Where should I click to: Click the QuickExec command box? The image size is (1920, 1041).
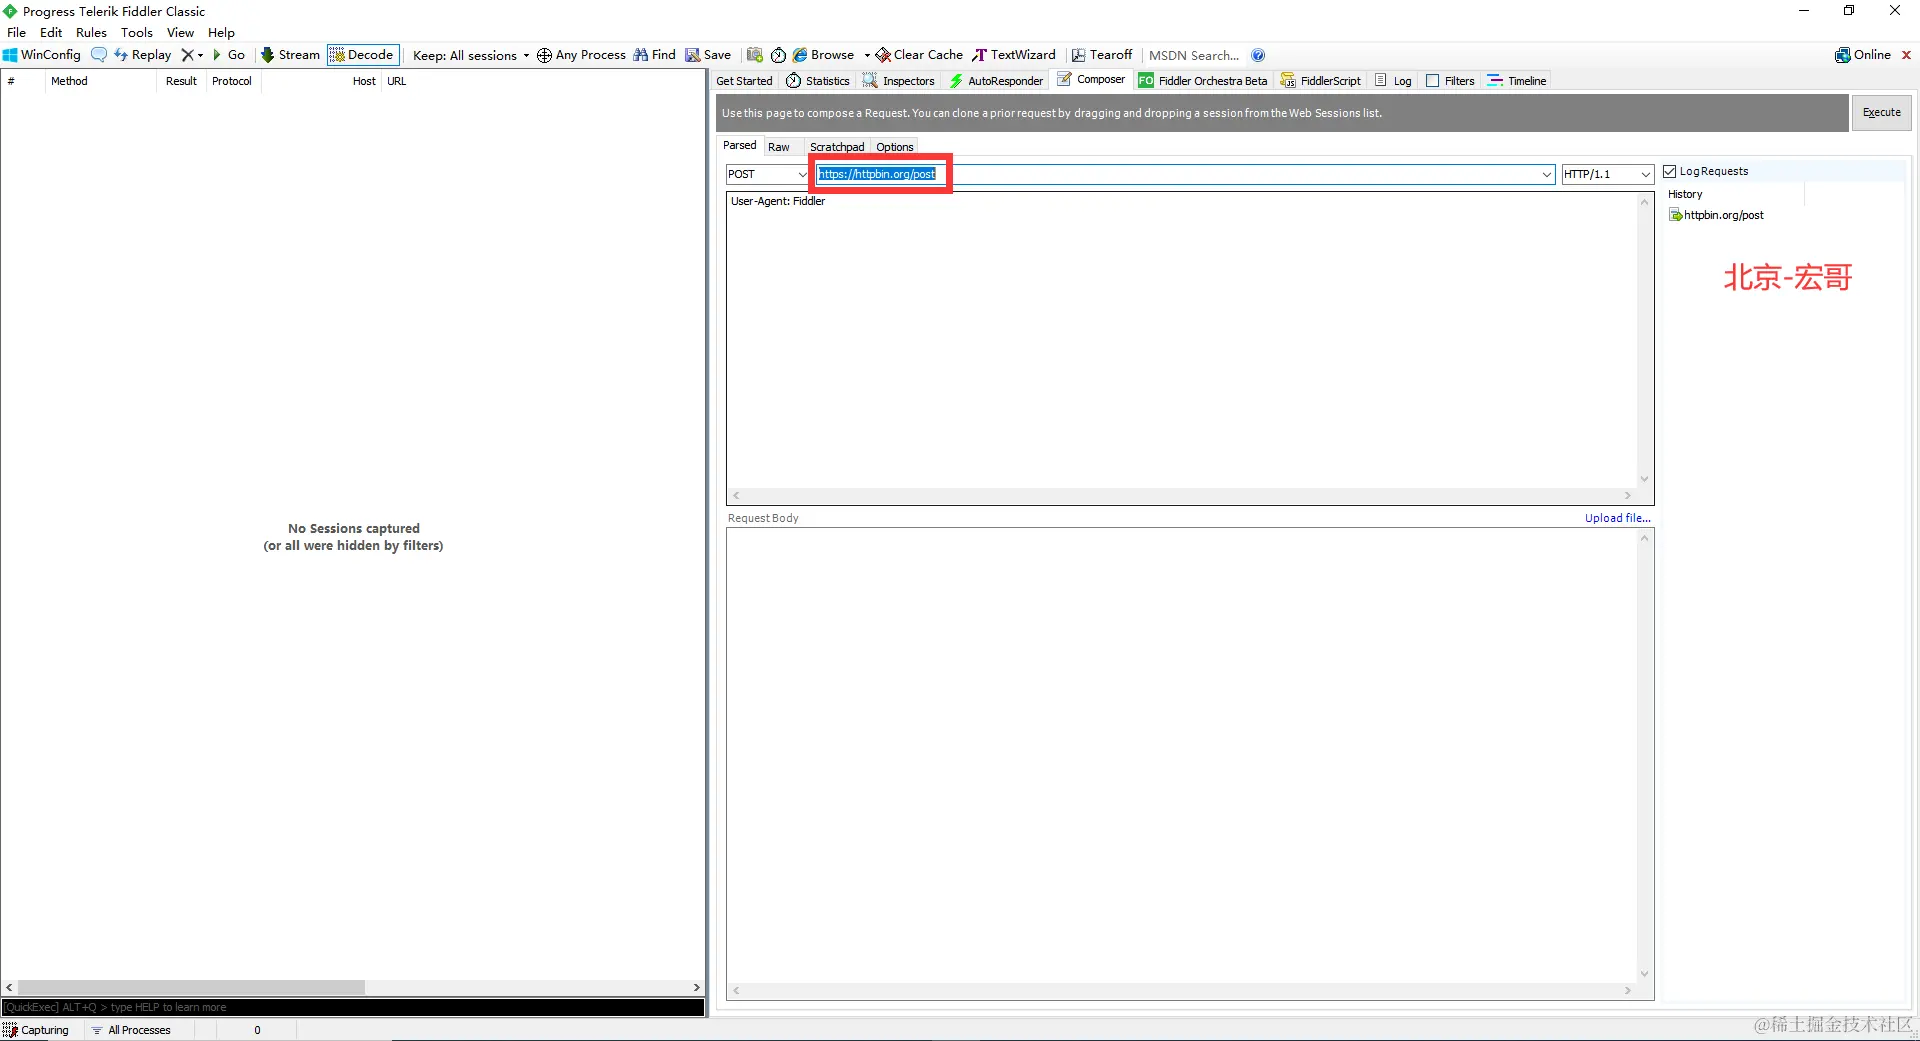pyautogui.click(x=353, y=1007)
